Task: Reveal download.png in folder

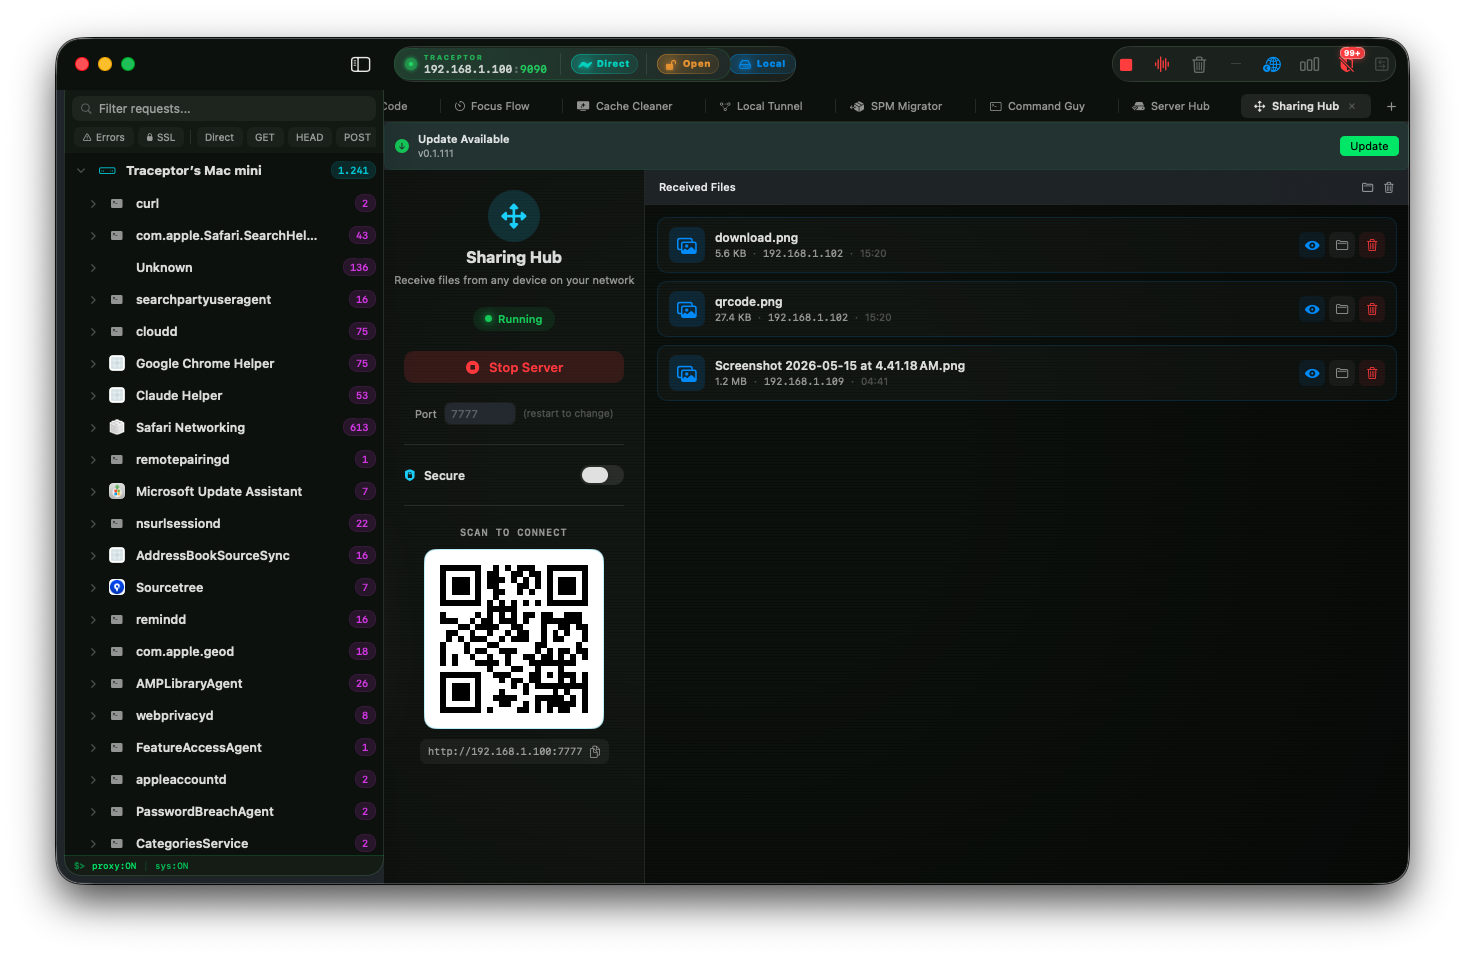Action: [x=1342, y=245]
